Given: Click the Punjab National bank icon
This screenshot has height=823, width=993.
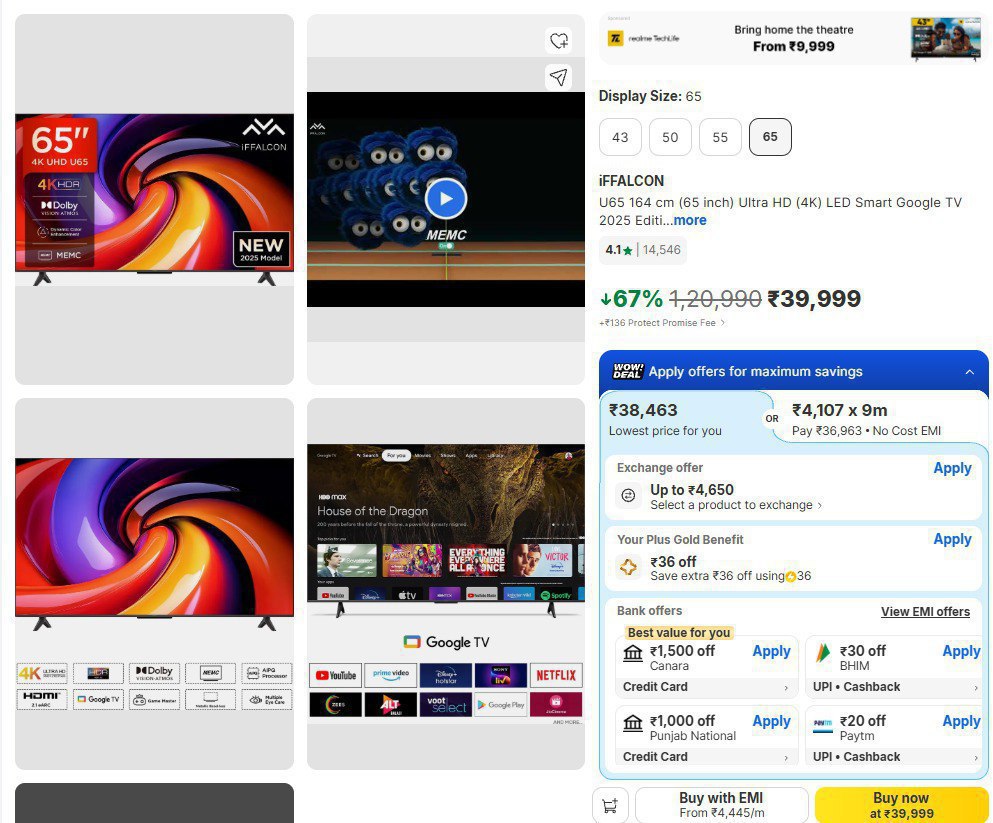Looking at the screenshot, I should click(633, 723).
